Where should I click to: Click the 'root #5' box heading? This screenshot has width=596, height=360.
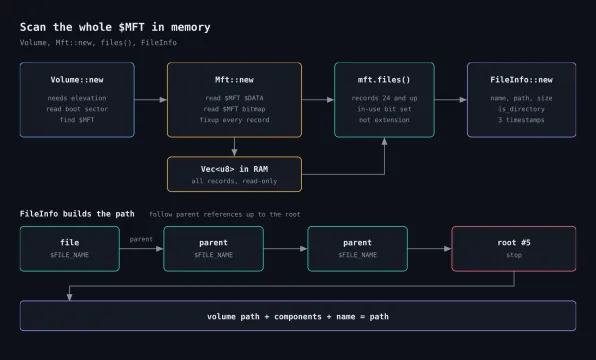(514, 243)
